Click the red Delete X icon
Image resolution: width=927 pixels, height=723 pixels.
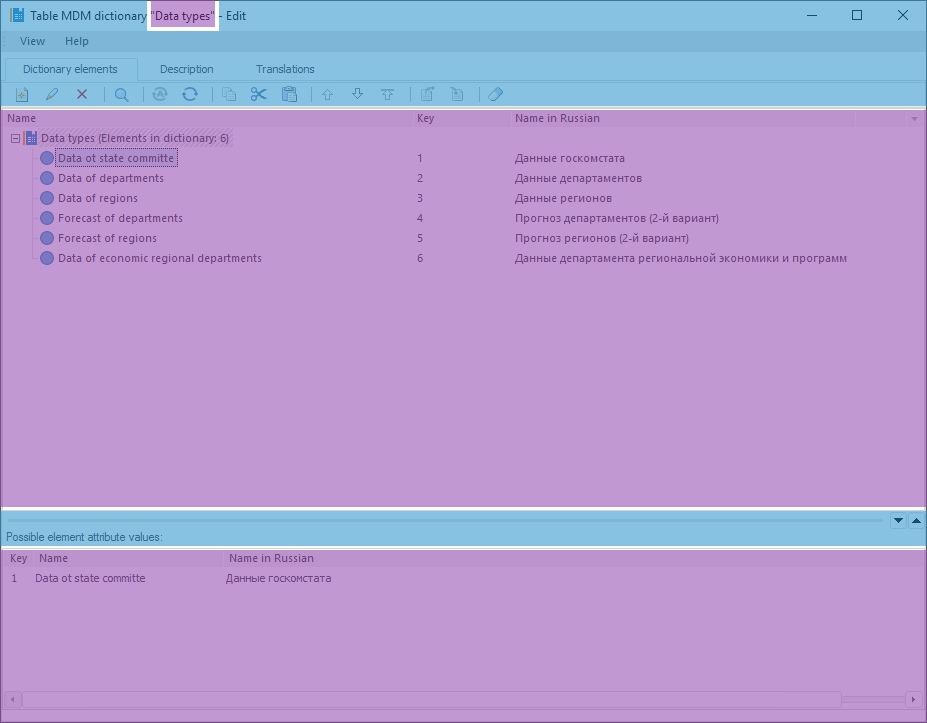pyautogui.click(x=82, y=94)
